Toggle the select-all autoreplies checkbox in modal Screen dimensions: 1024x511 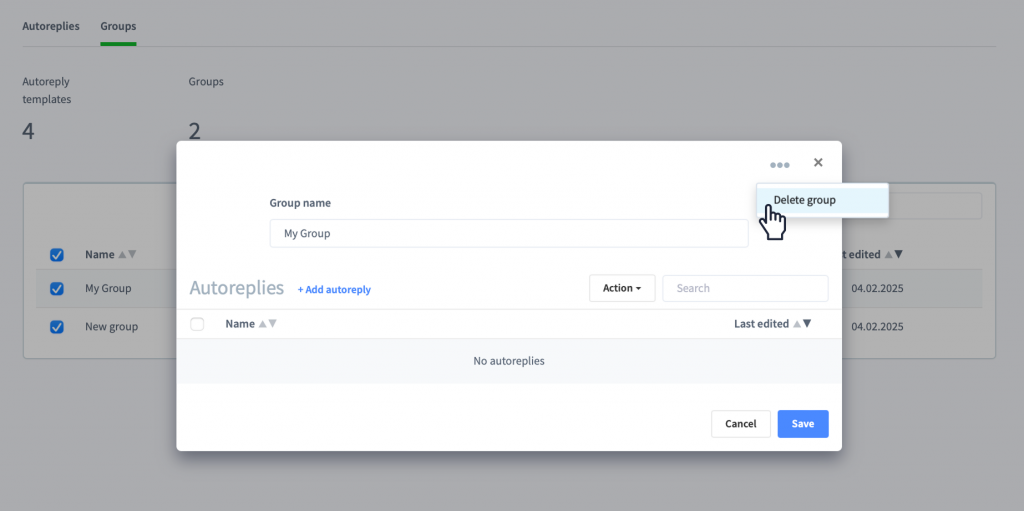[x=197, y=323]
